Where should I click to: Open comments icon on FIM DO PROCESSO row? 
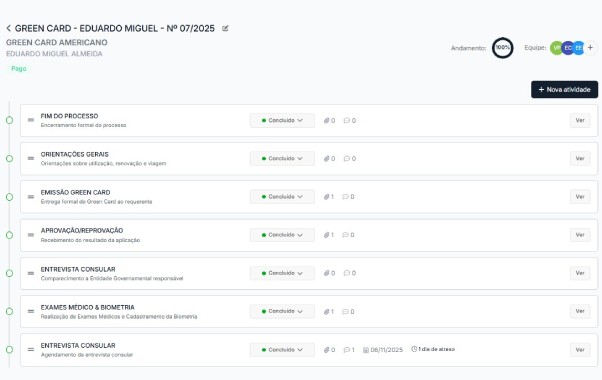tap(346, 121)
